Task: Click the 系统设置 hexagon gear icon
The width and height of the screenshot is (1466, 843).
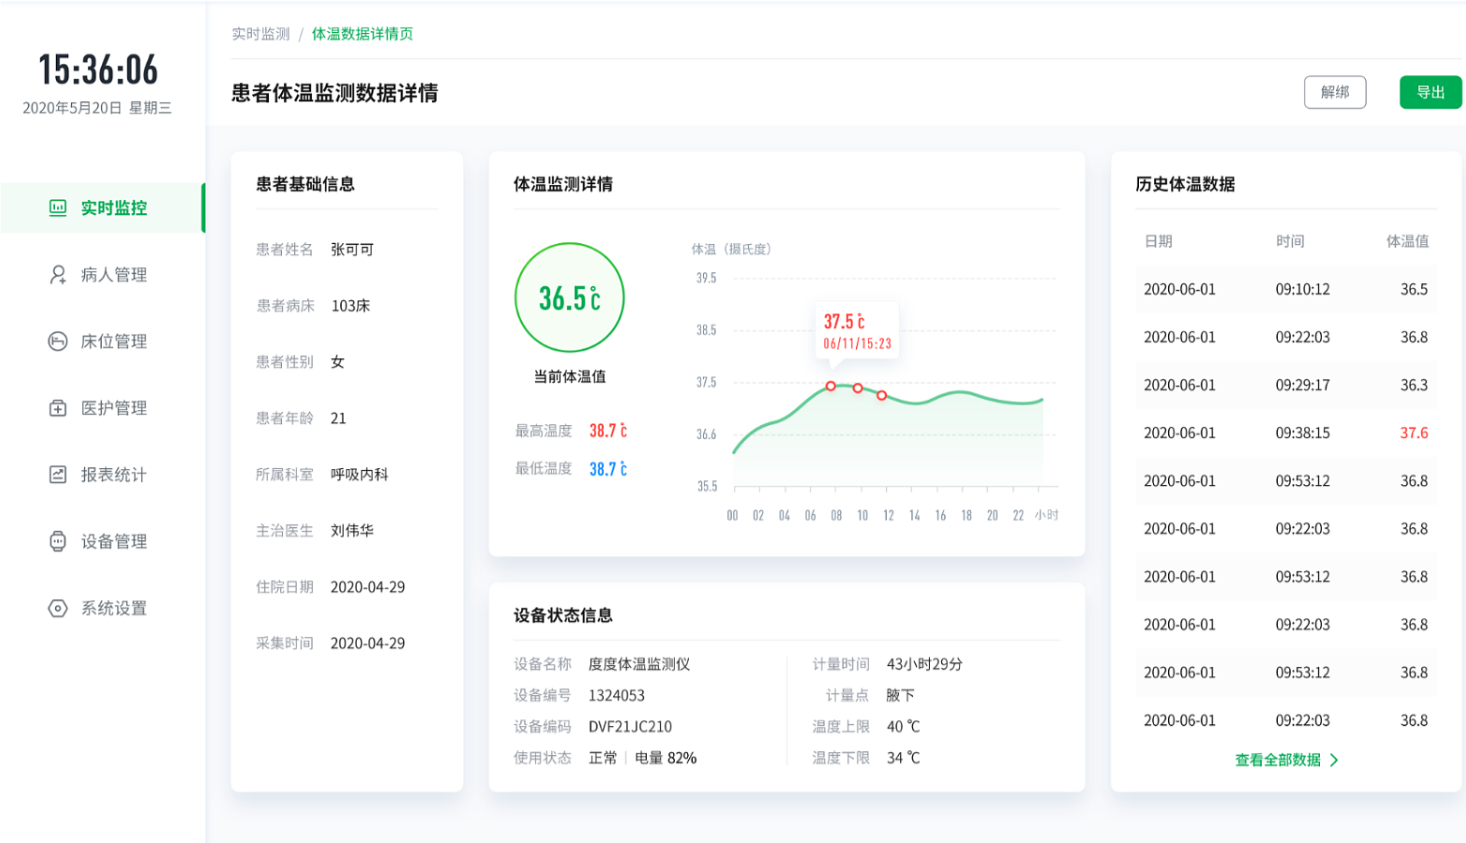Action: pos(58,608)
